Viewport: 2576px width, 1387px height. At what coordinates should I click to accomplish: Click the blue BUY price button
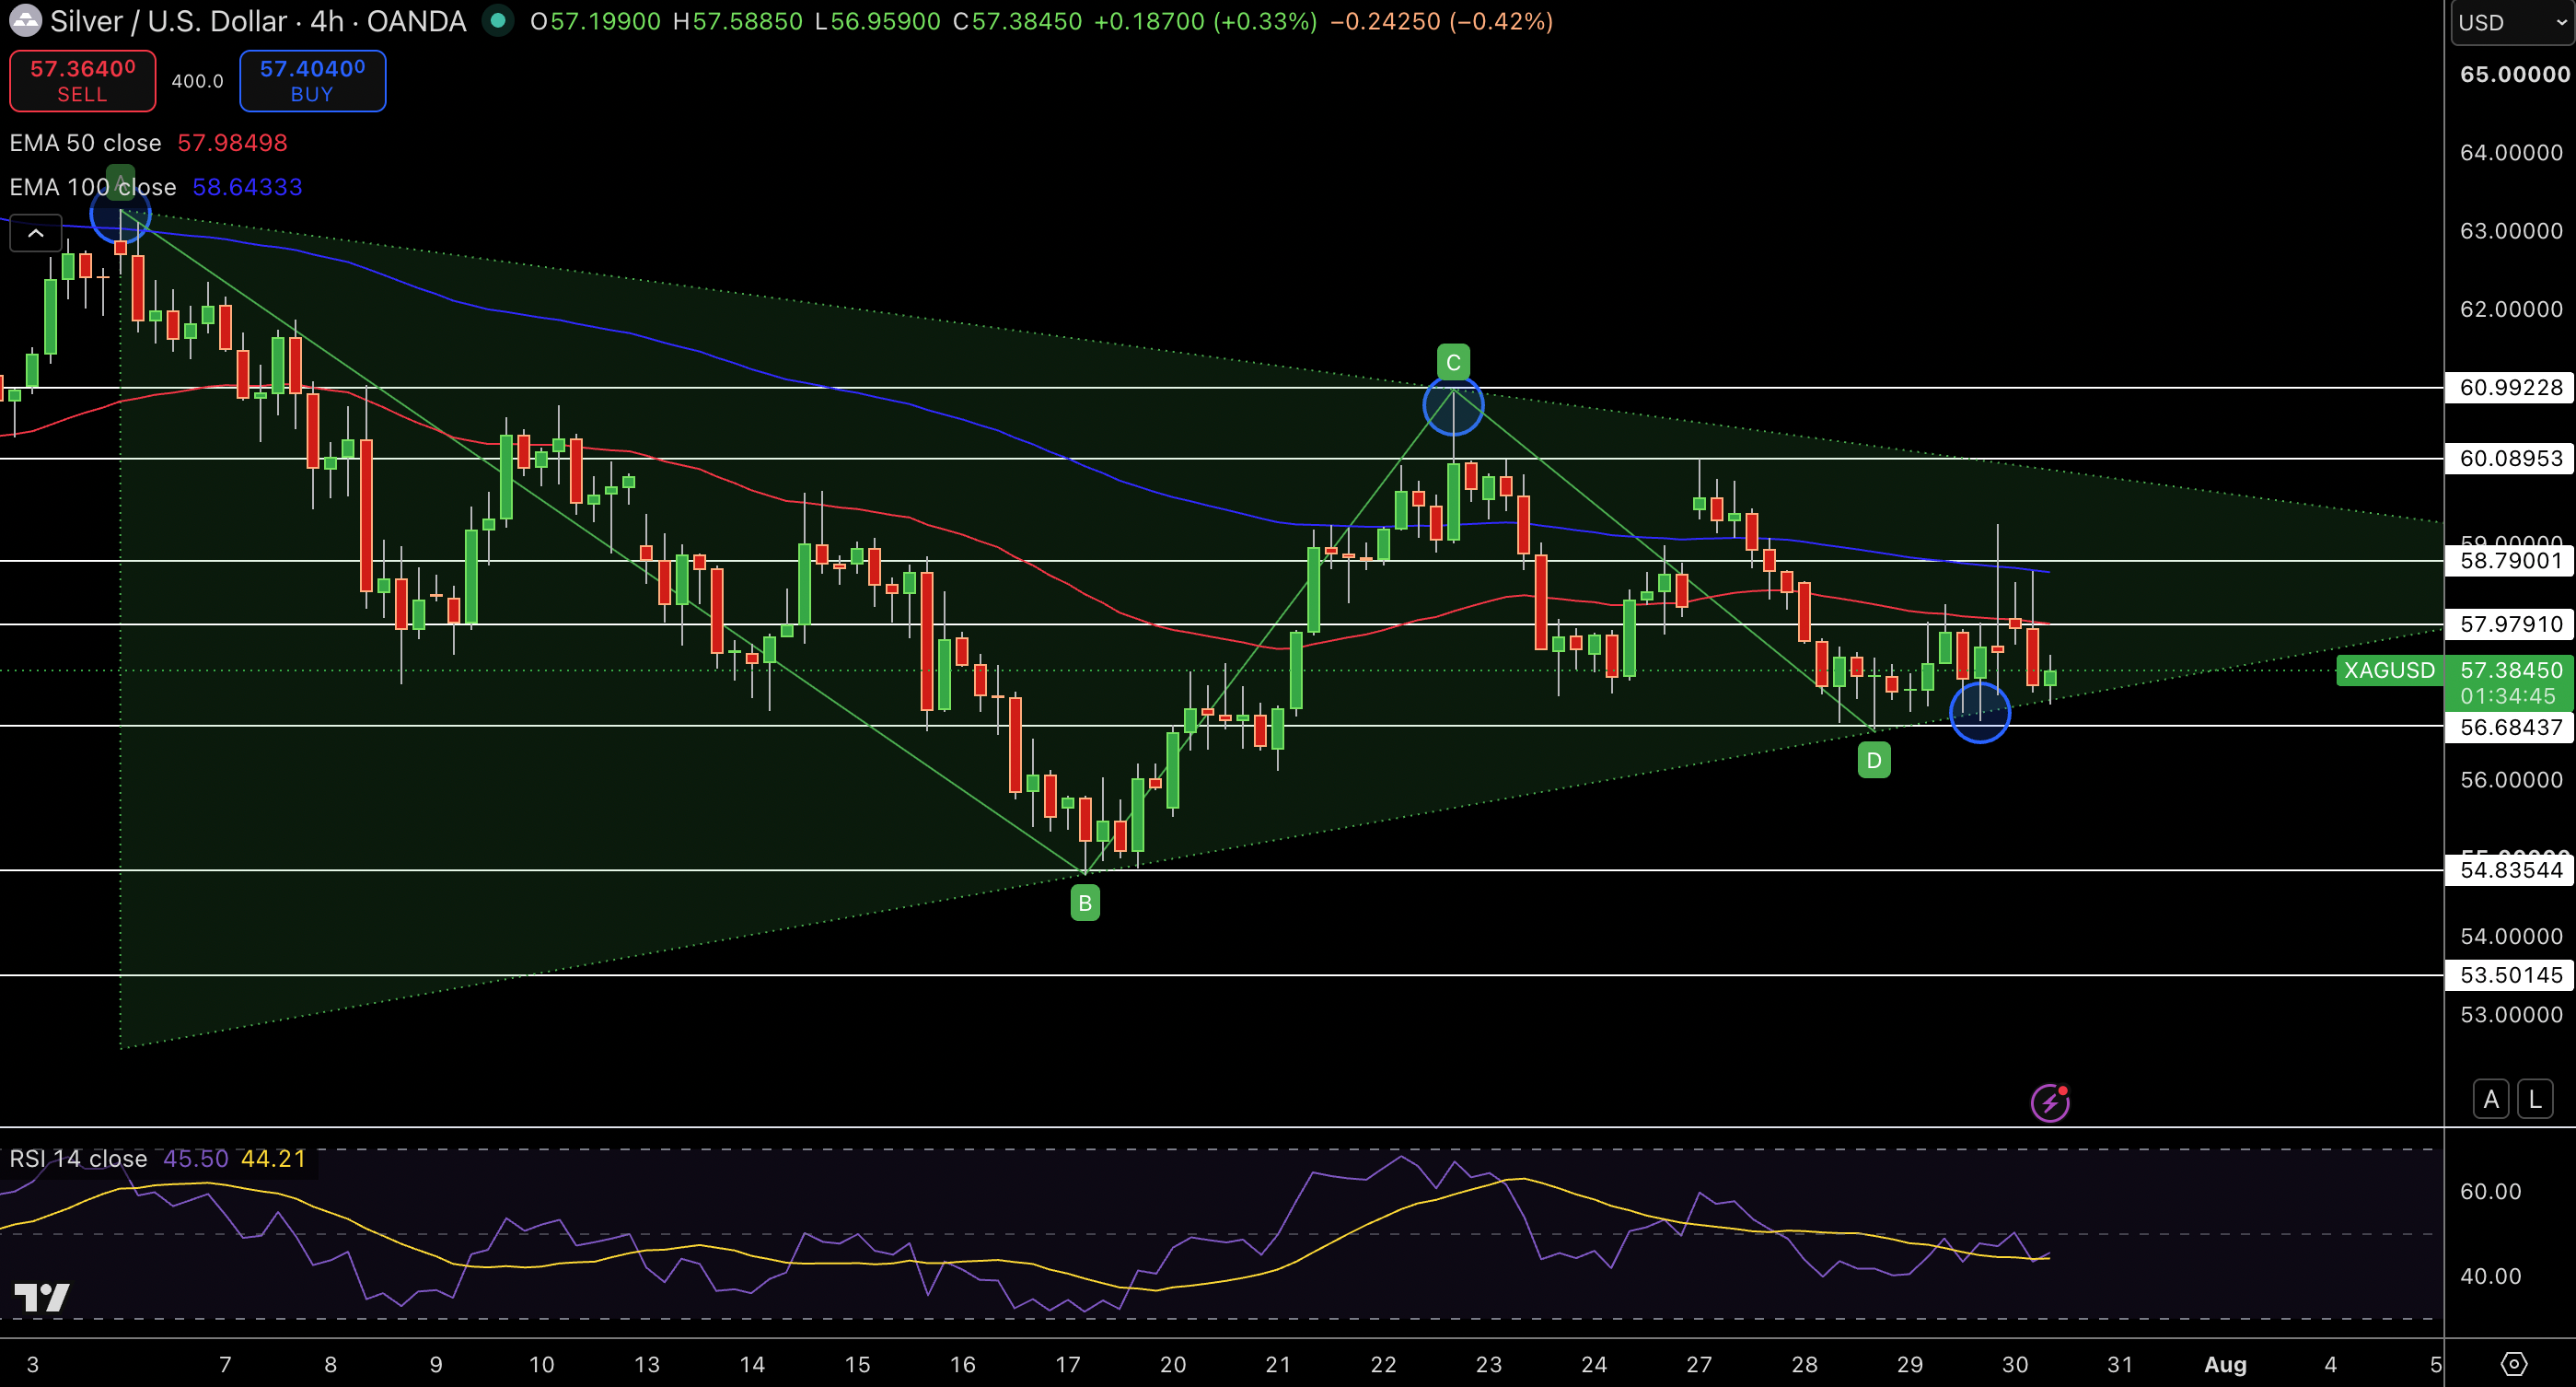click(x=312, y=80)
